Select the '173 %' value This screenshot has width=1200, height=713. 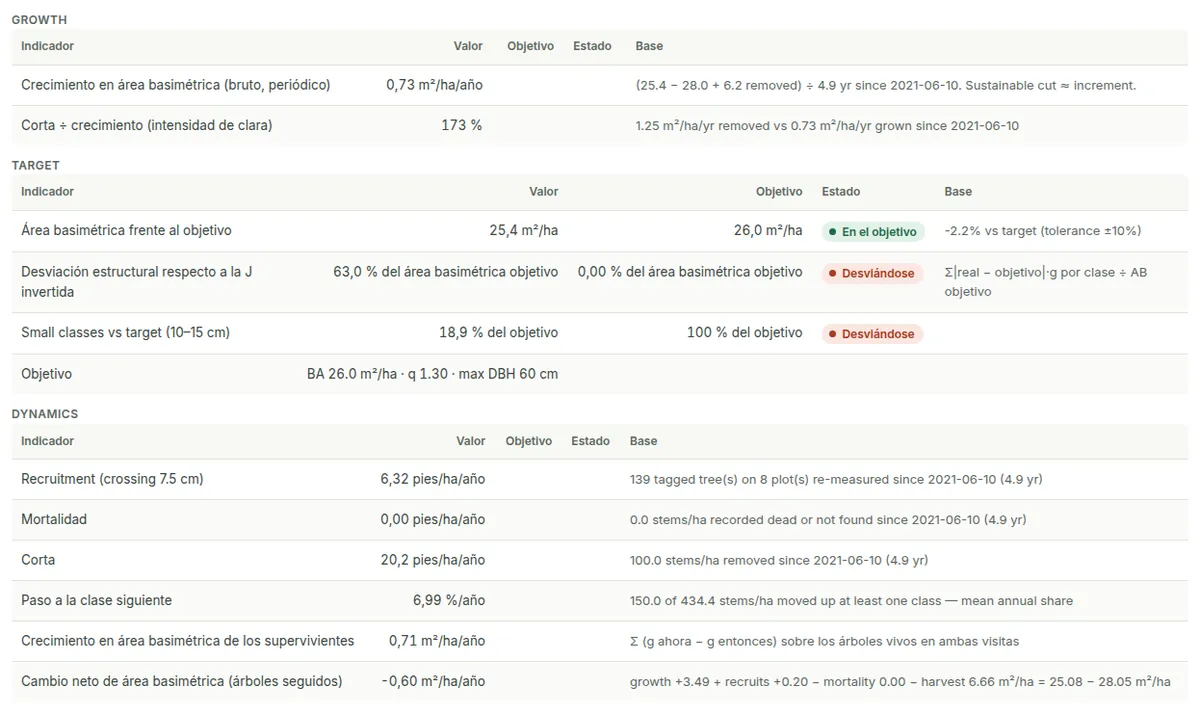click(462, 126)
